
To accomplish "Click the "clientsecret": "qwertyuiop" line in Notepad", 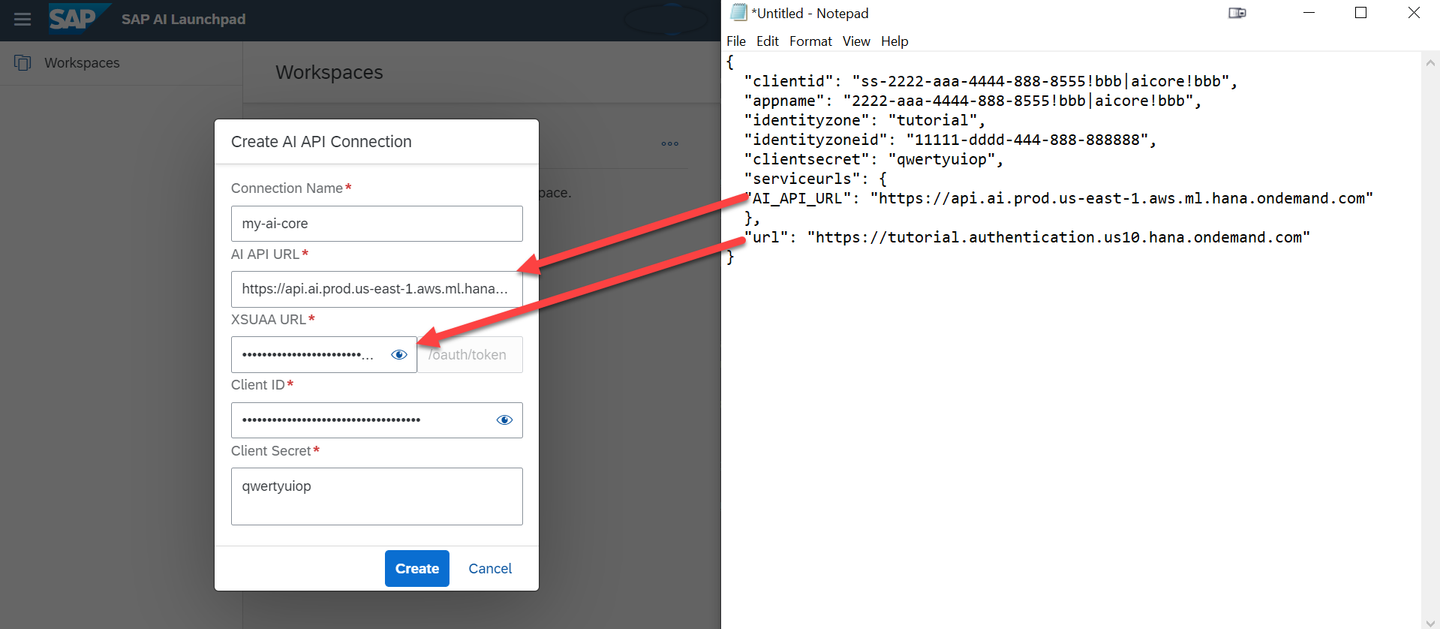I will point(873,159).
